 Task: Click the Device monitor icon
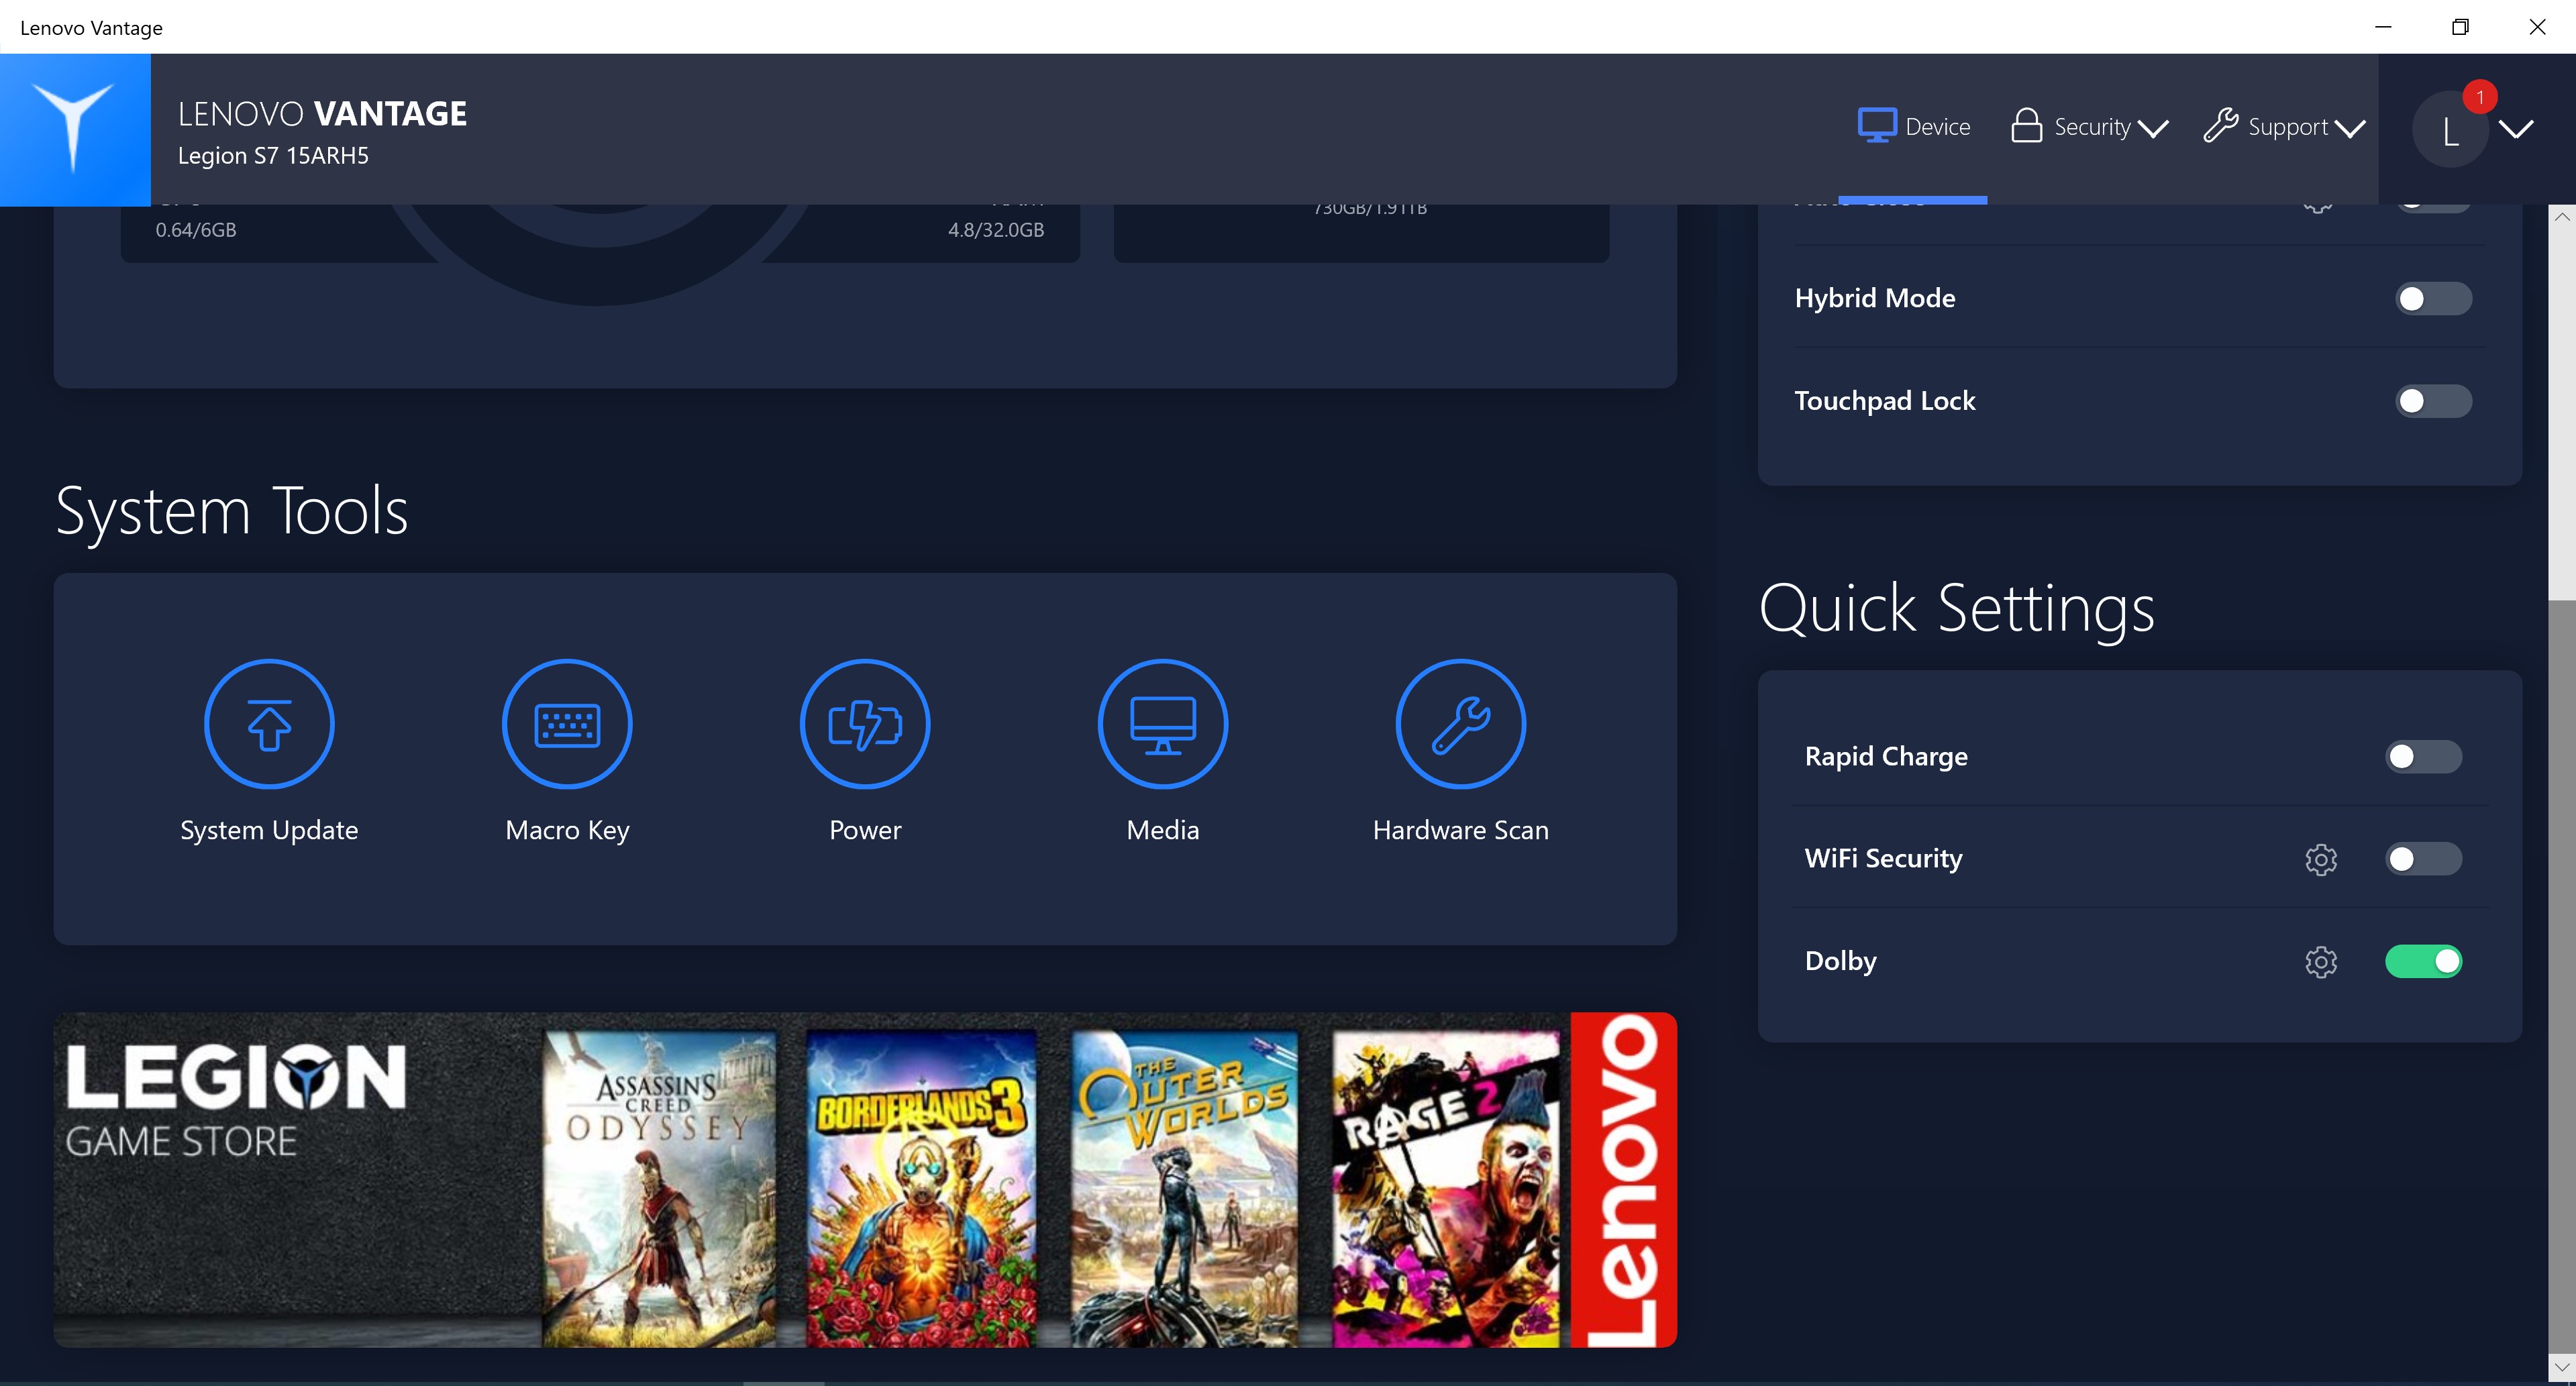[1877, 126]
